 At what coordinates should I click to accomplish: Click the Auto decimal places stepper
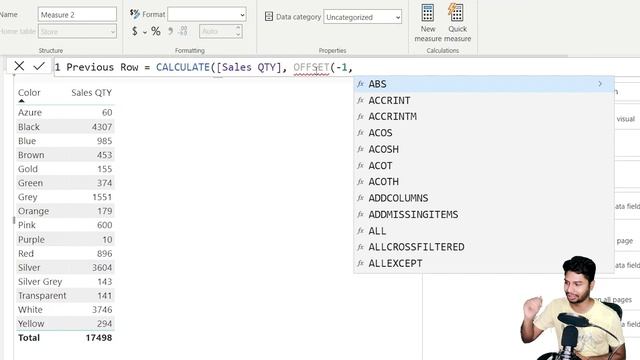click(x=238, y=31)
